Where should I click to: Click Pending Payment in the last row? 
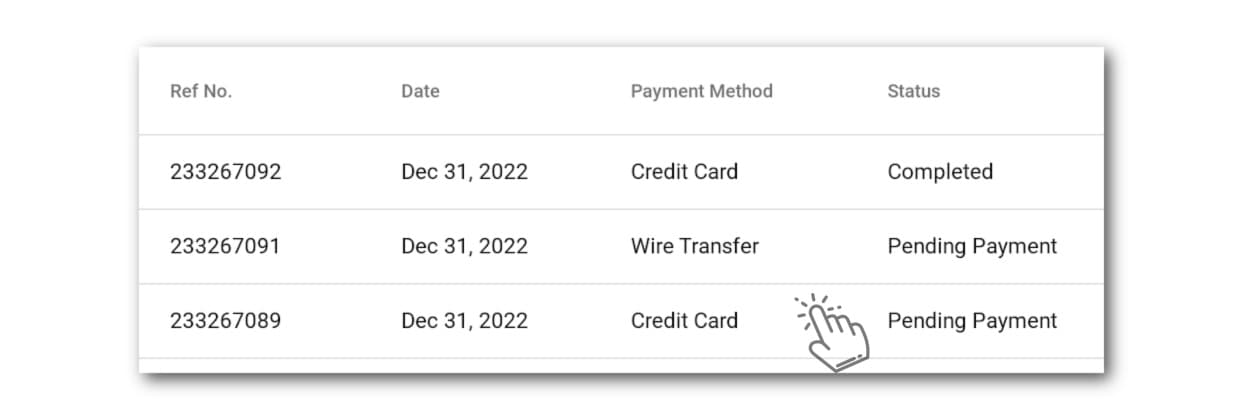pos(972,321)
